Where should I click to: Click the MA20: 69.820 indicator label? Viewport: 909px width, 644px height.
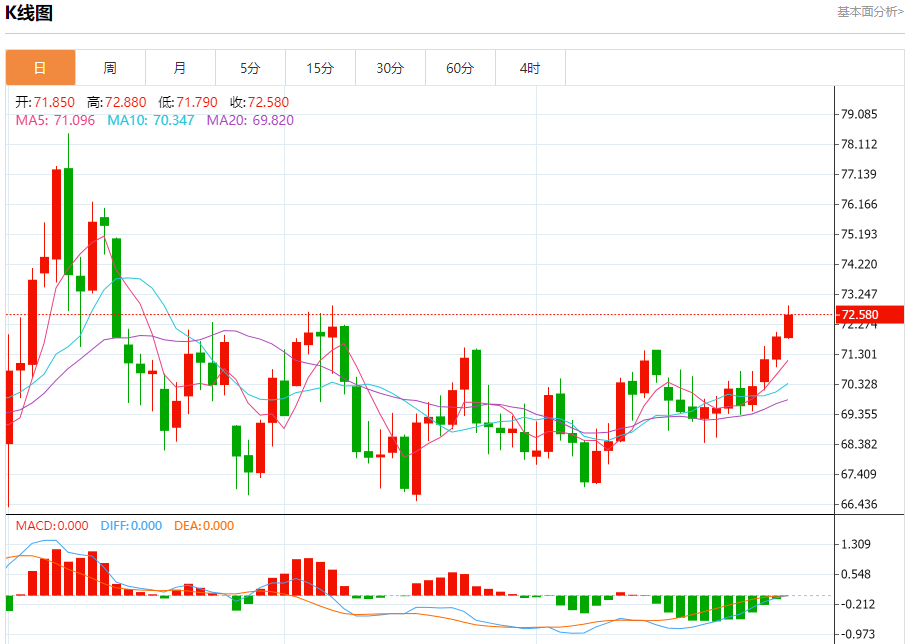pos(250,121)
